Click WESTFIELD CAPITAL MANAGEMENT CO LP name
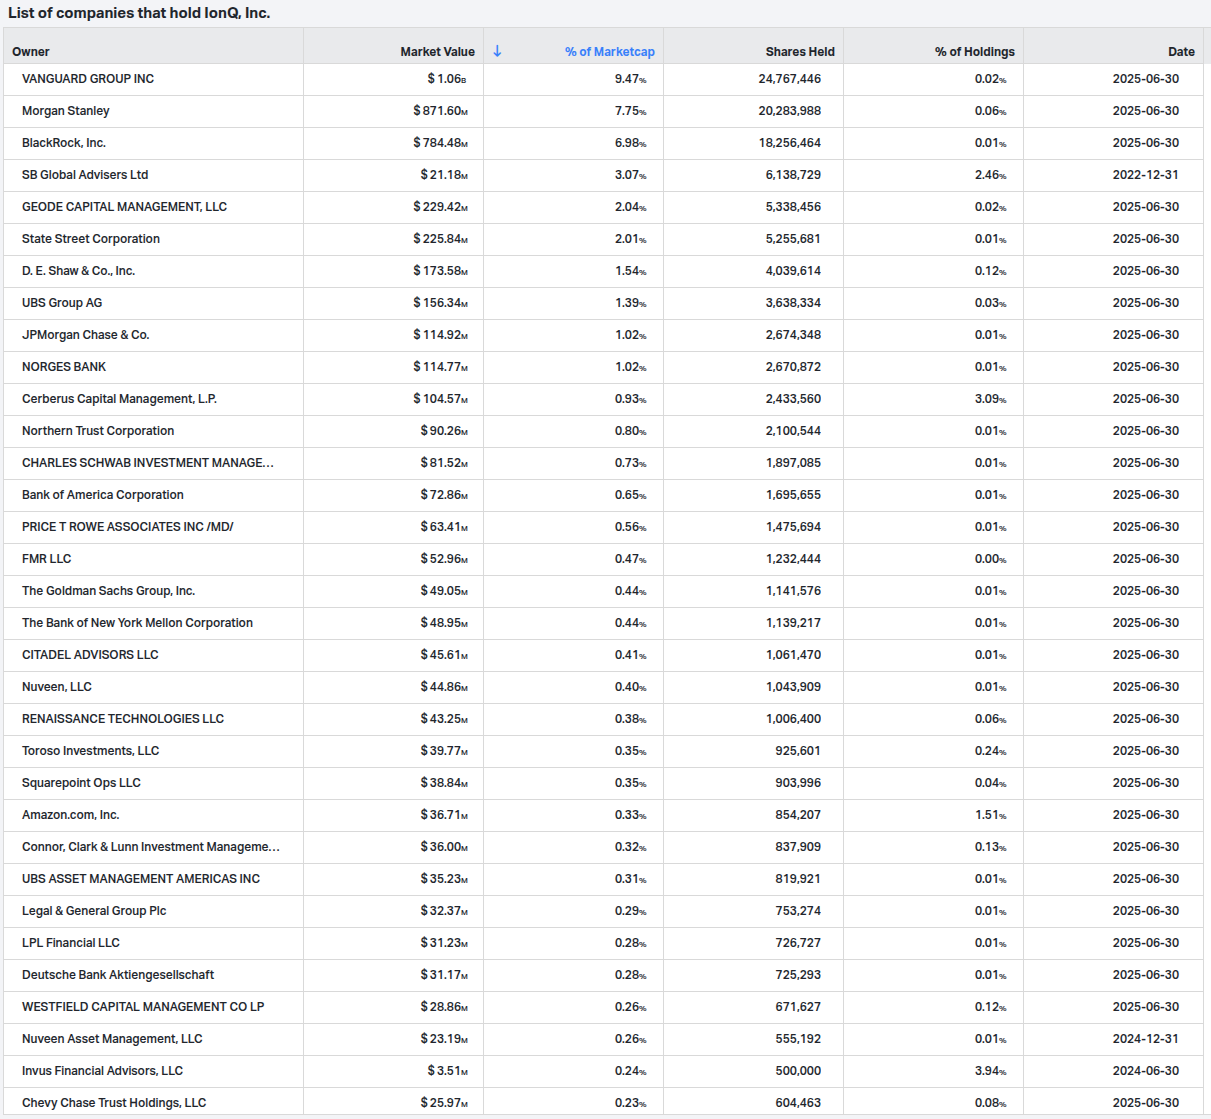 143,1007
